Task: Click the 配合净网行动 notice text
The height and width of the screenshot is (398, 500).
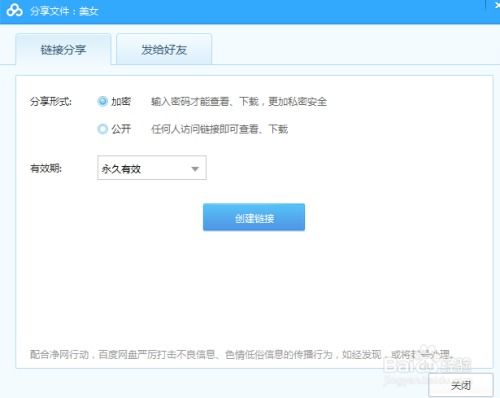Action: (x=242, y=354)
